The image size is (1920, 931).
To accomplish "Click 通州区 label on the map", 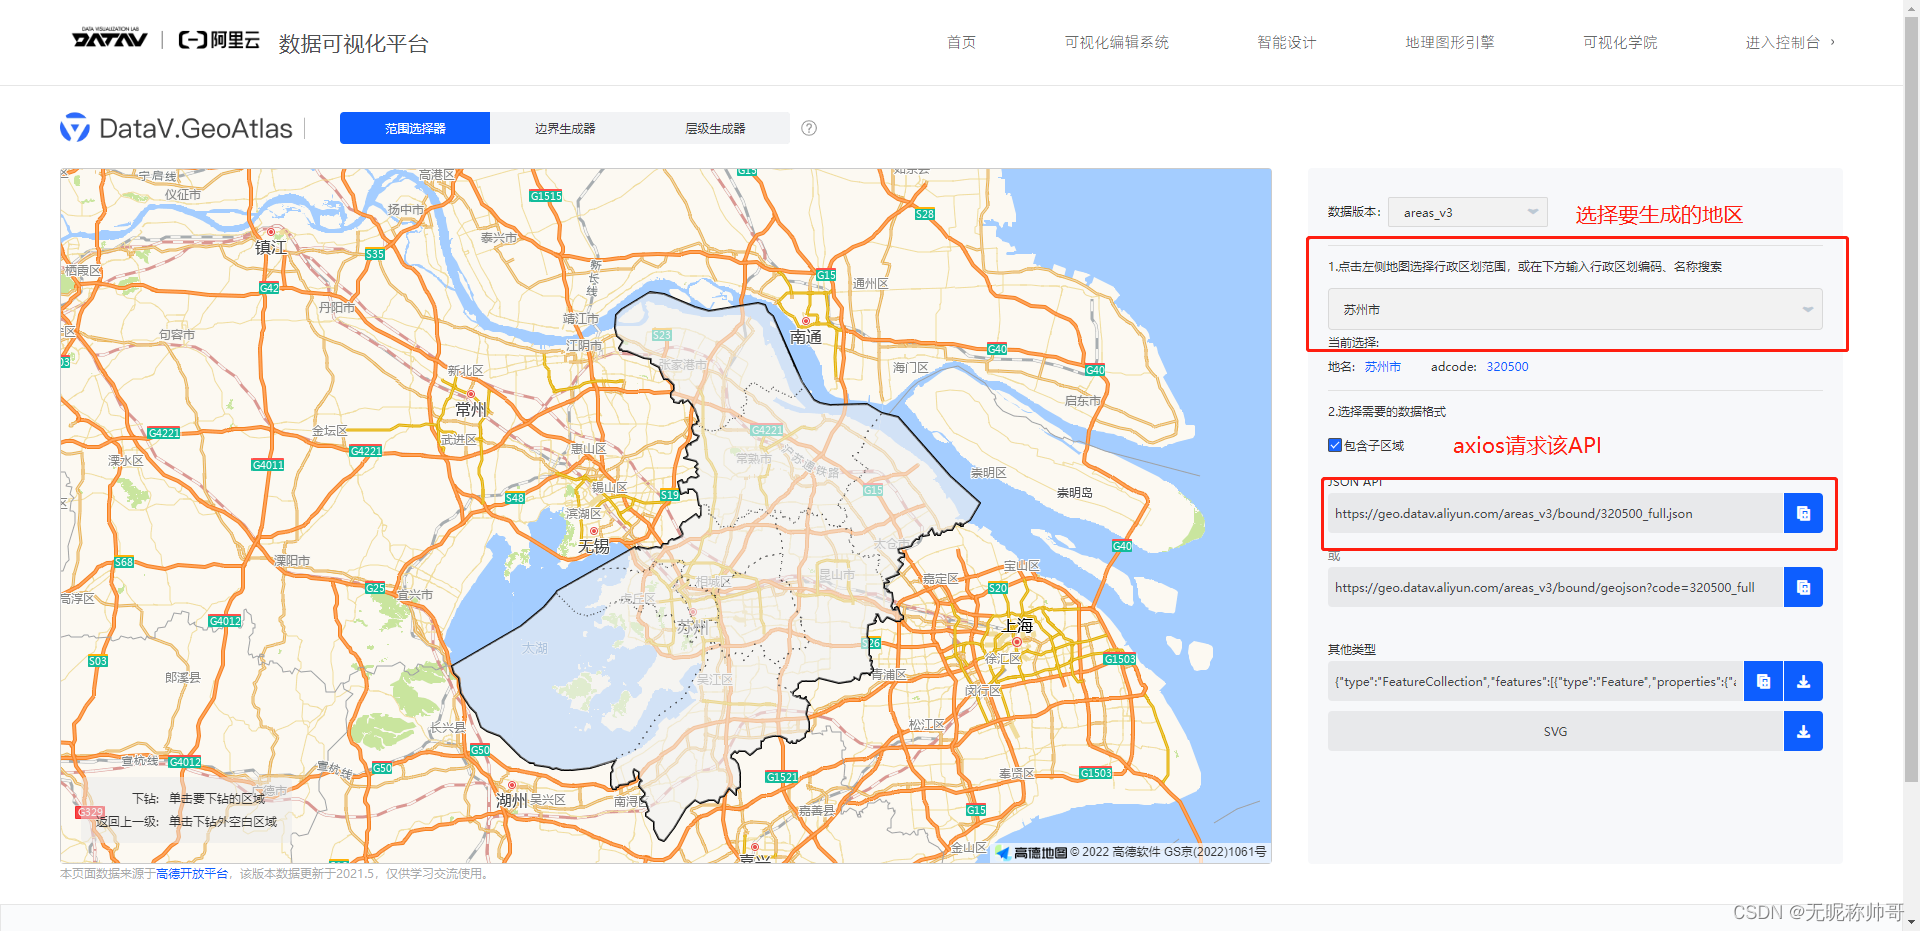I will point(870,283).
